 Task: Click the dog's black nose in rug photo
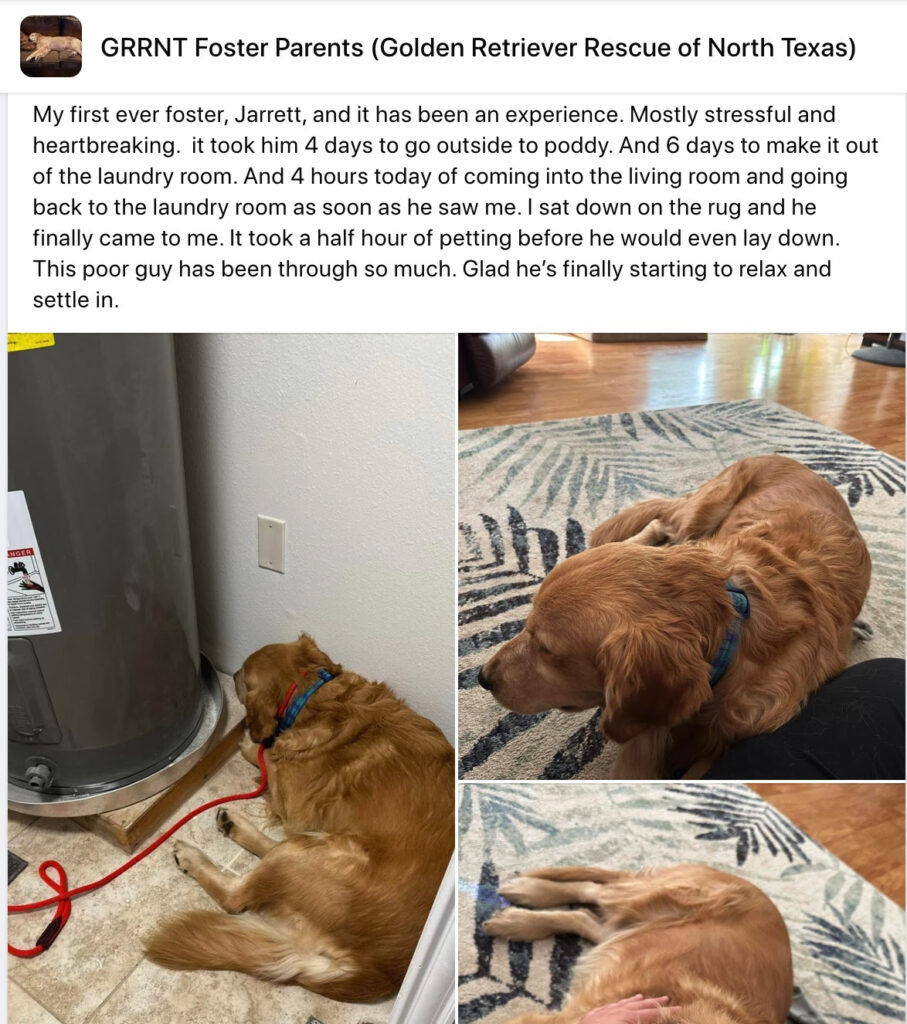point(486,677)
